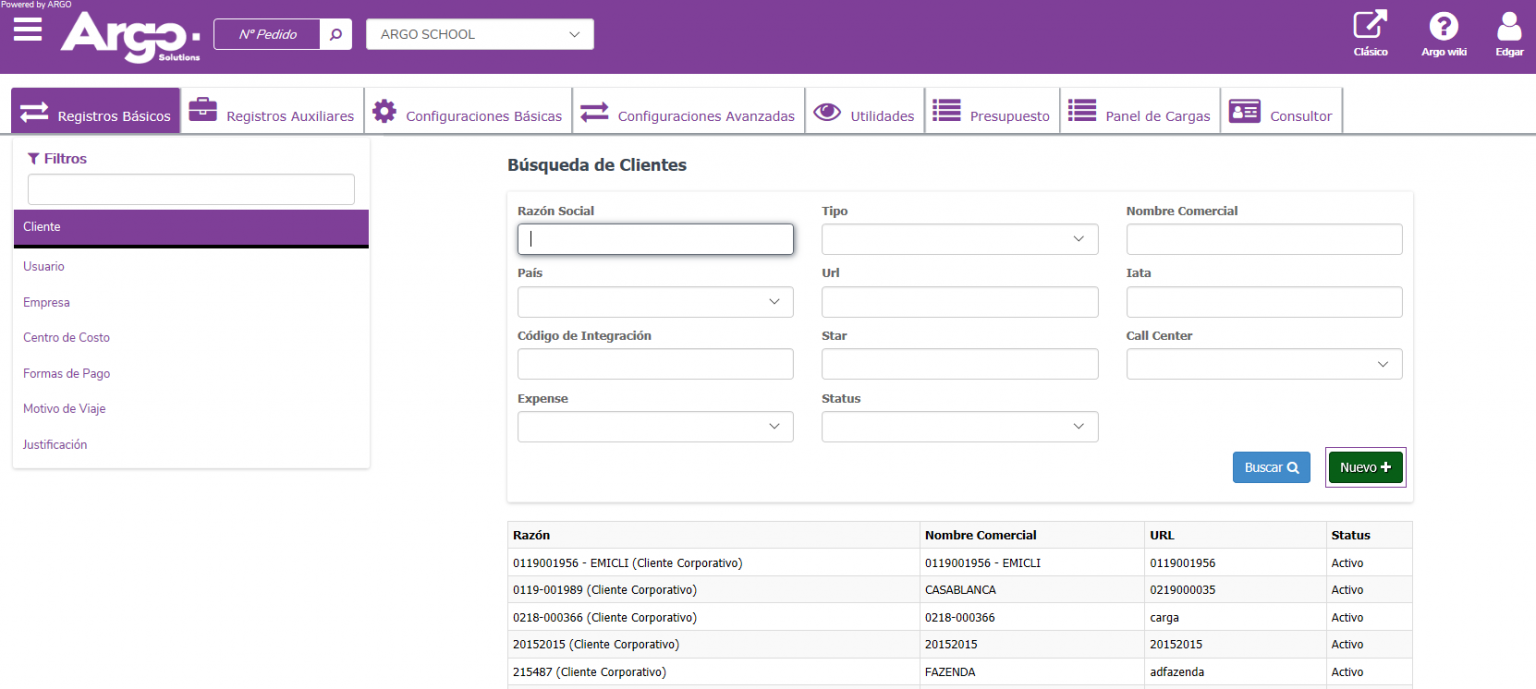Click the Buscar button
The image size is (1536, 689).
1271,467
